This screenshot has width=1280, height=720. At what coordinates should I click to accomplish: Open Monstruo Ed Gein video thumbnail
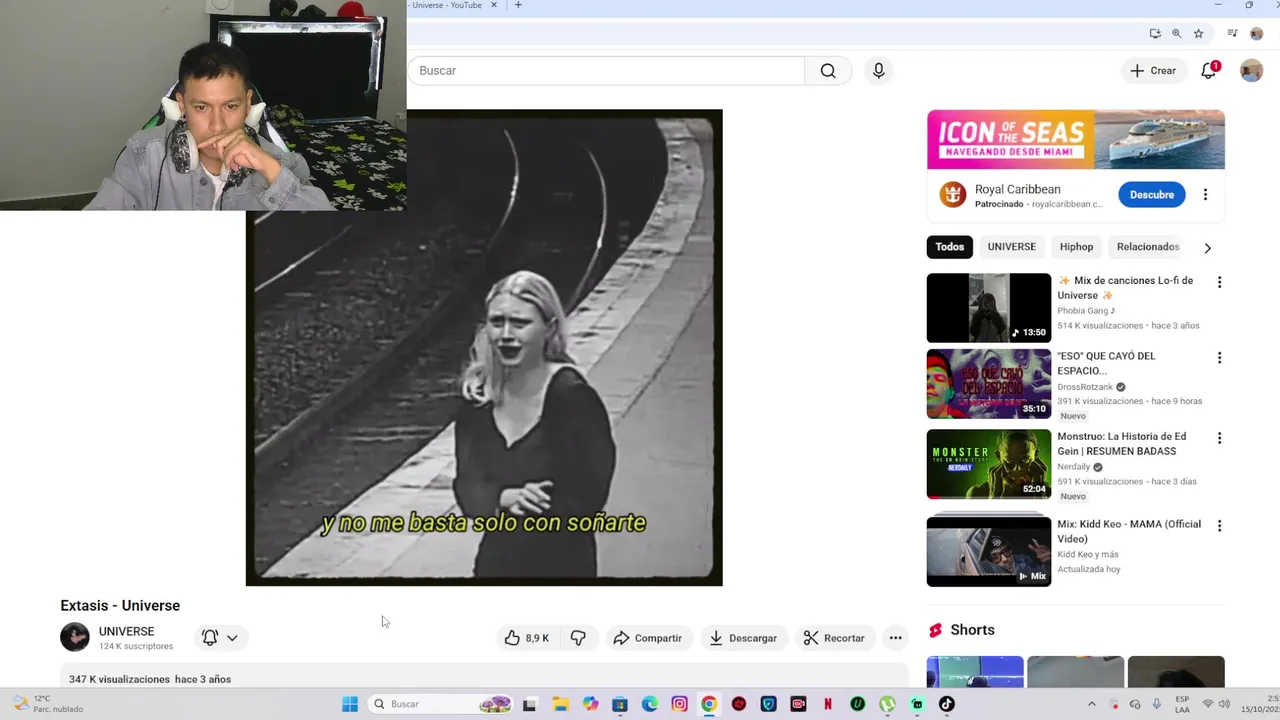[x=989, y=464]
